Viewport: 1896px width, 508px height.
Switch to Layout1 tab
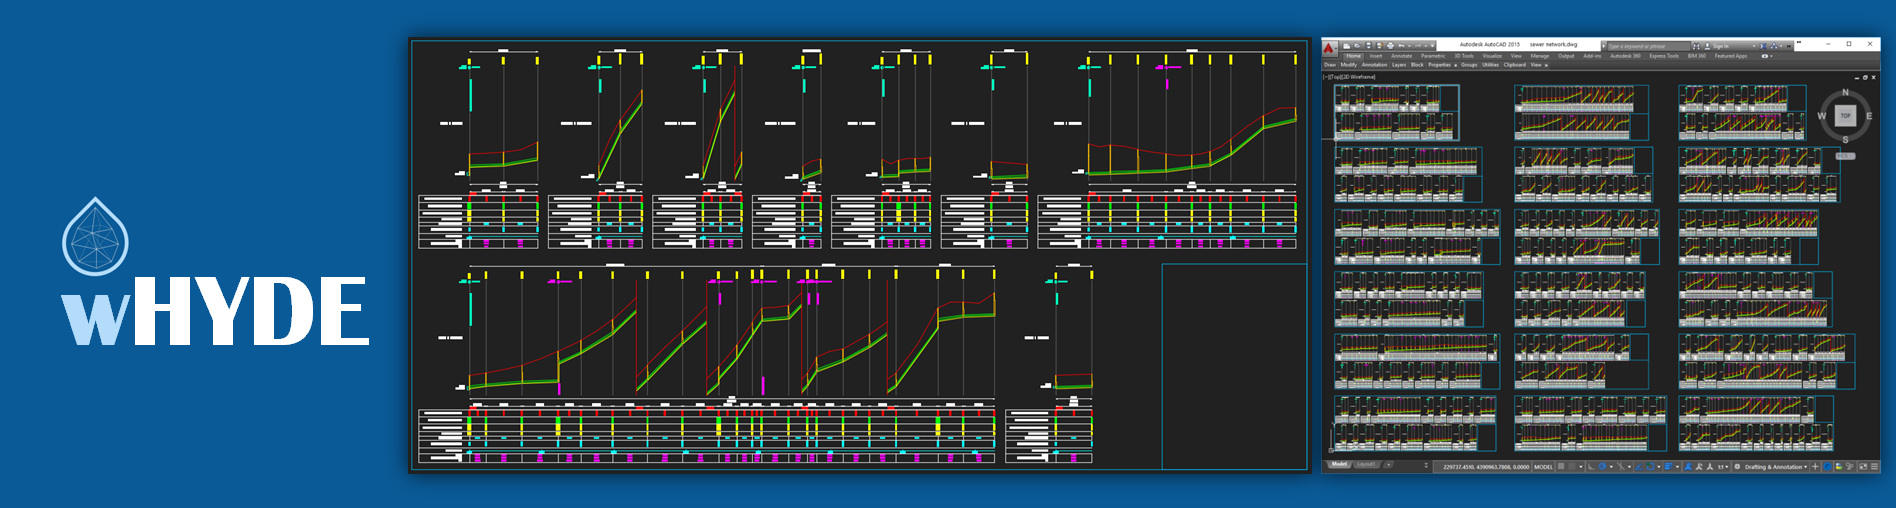(x=1366, y=464)
